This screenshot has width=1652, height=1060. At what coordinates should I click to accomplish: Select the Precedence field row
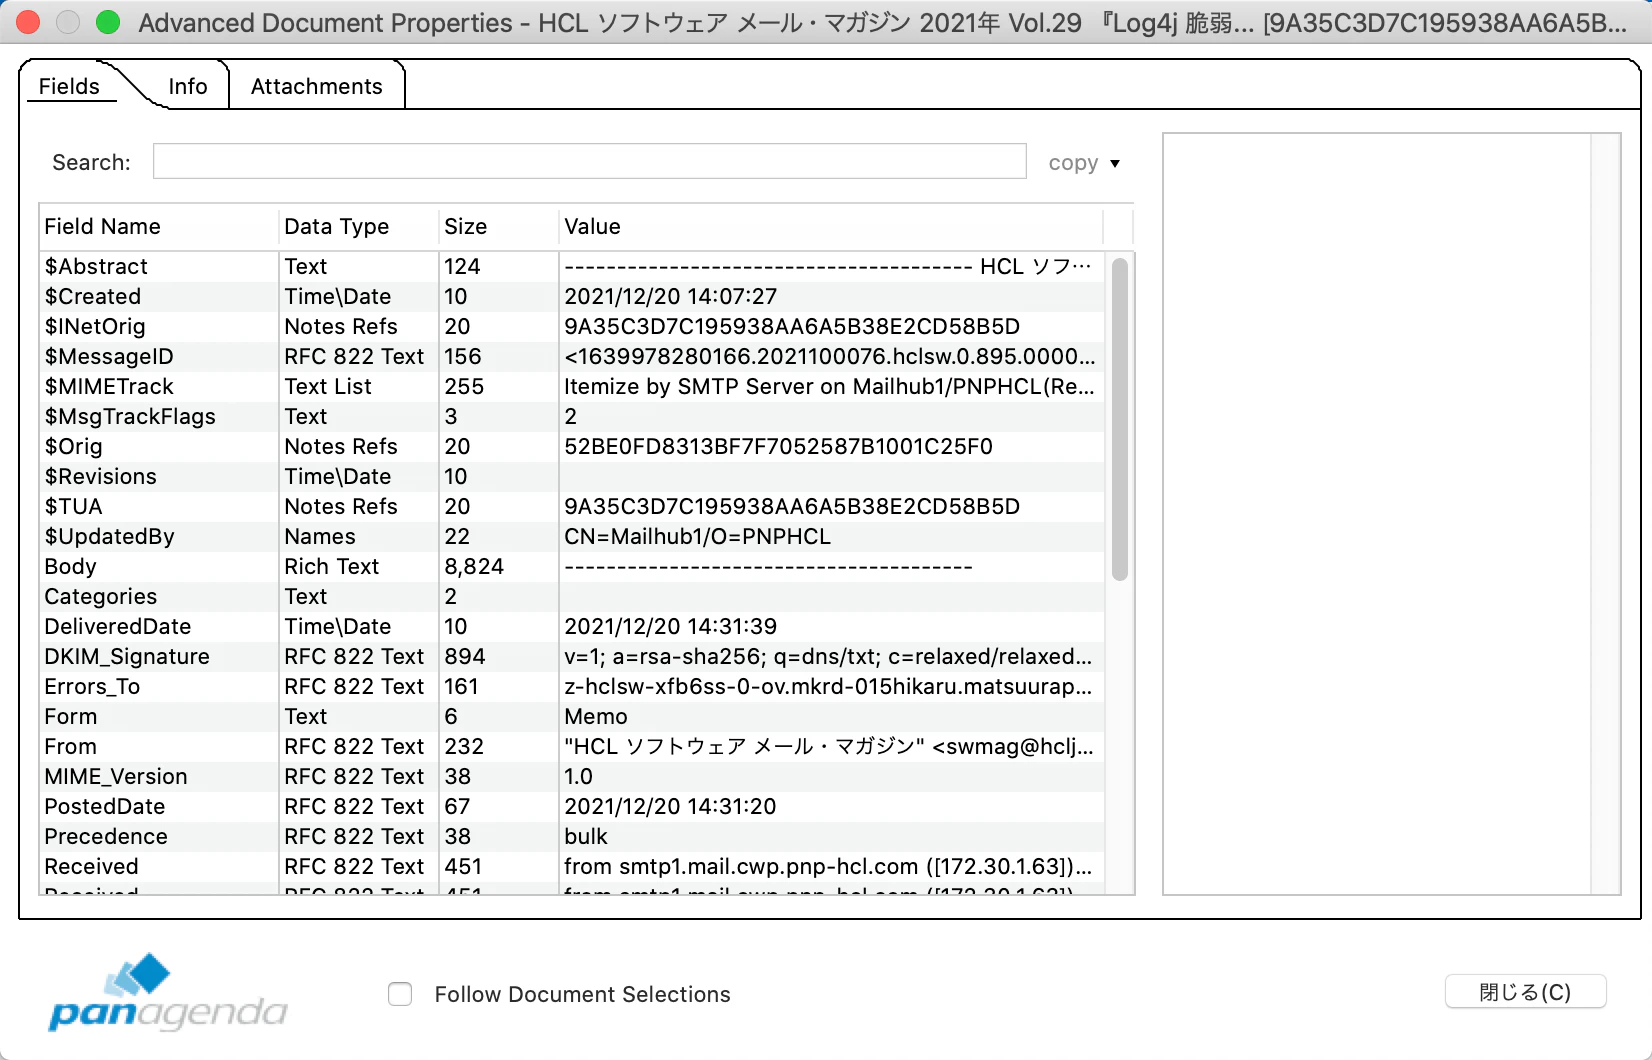coord(572,837)
